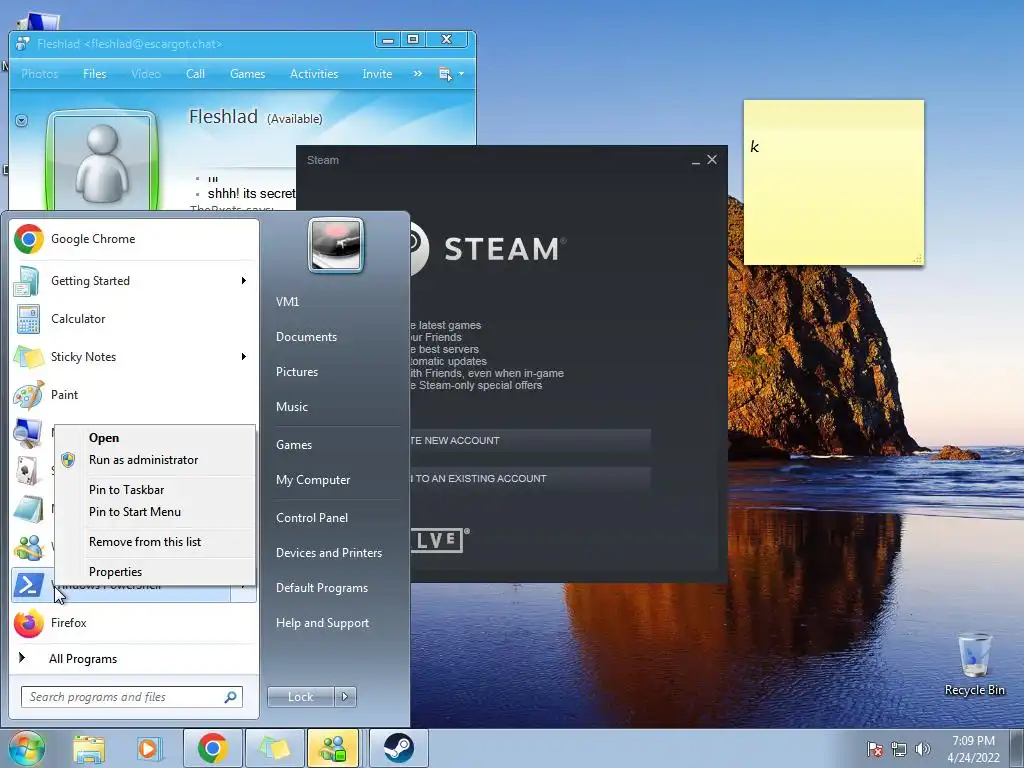
Task: Open Windows Explorer from taskbar
Action: click(x=89, y=748)
